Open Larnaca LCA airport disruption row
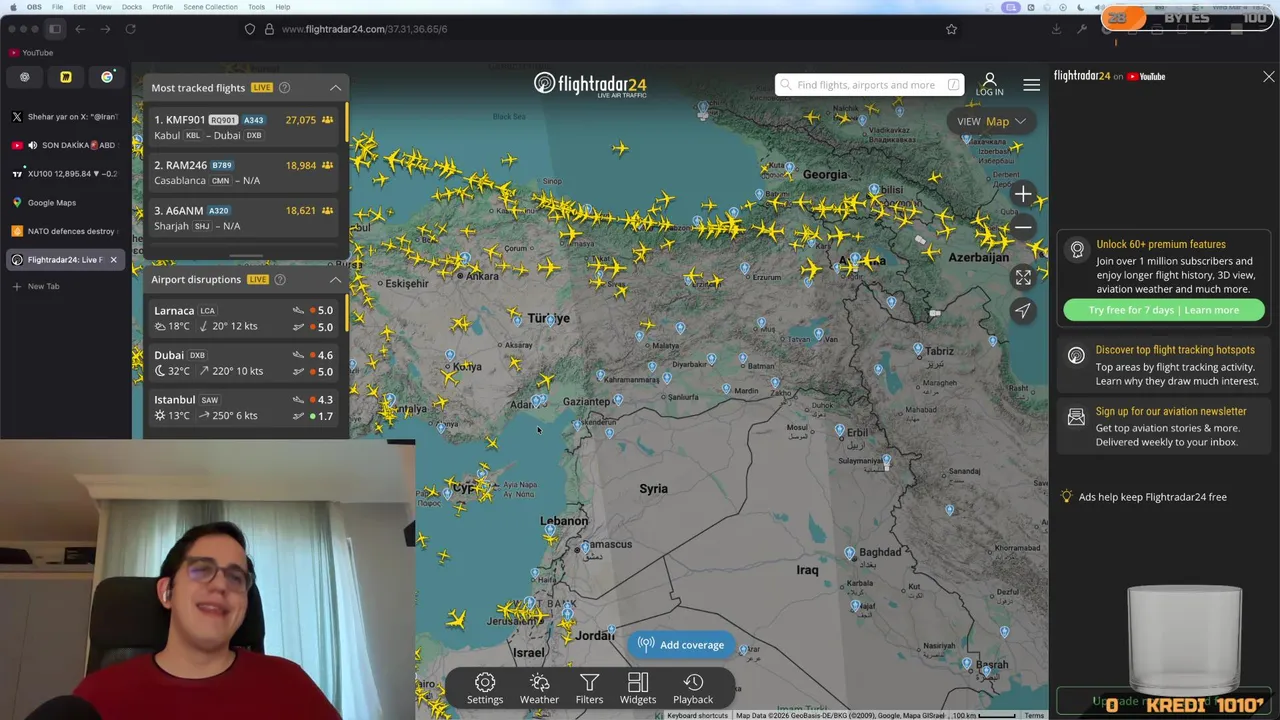This screenshot has height=720, width=1280. pyautogui.click(x=244, y=318)
